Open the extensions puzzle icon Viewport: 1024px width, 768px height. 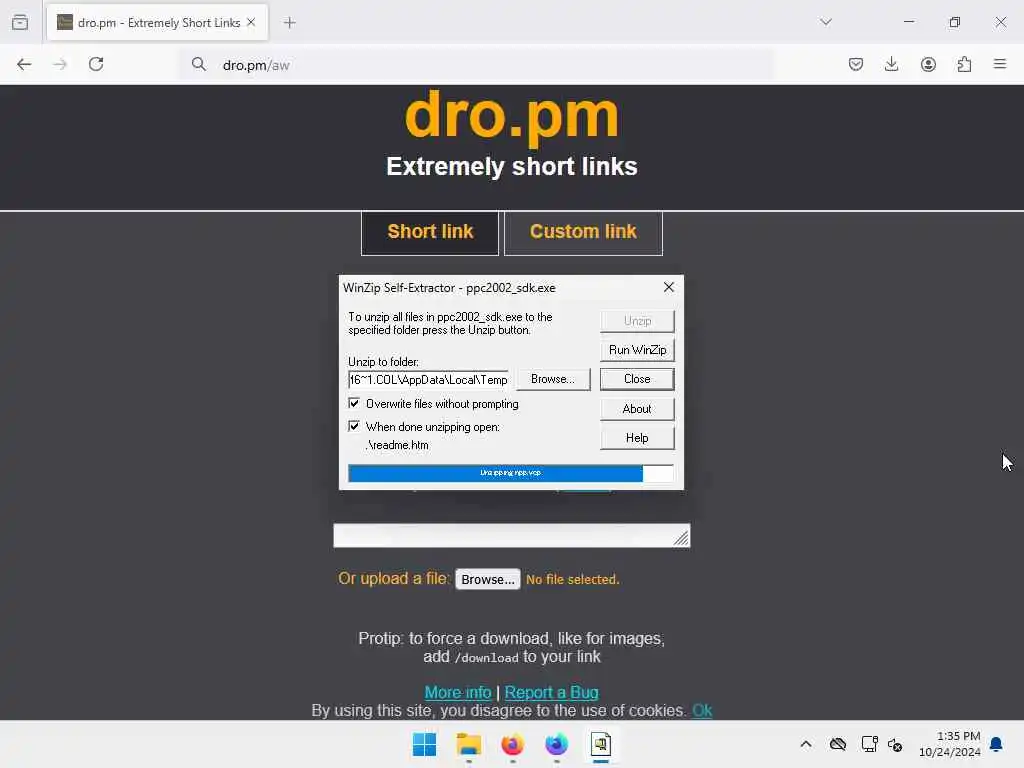[x=964, y=64]
